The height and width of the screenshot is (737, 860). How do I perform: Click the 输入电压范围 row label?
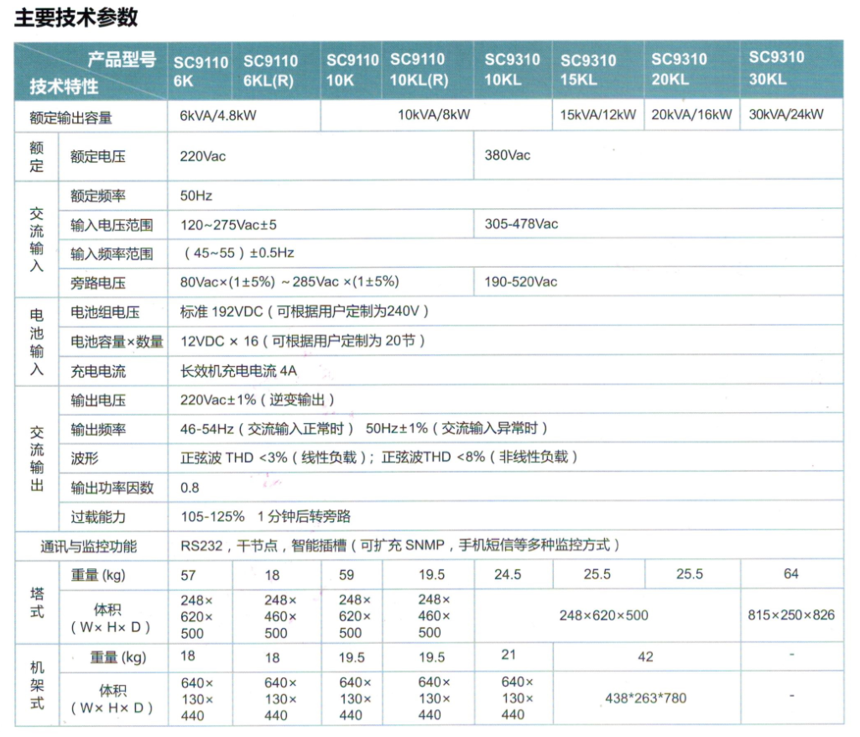click(x=111, y=225)
